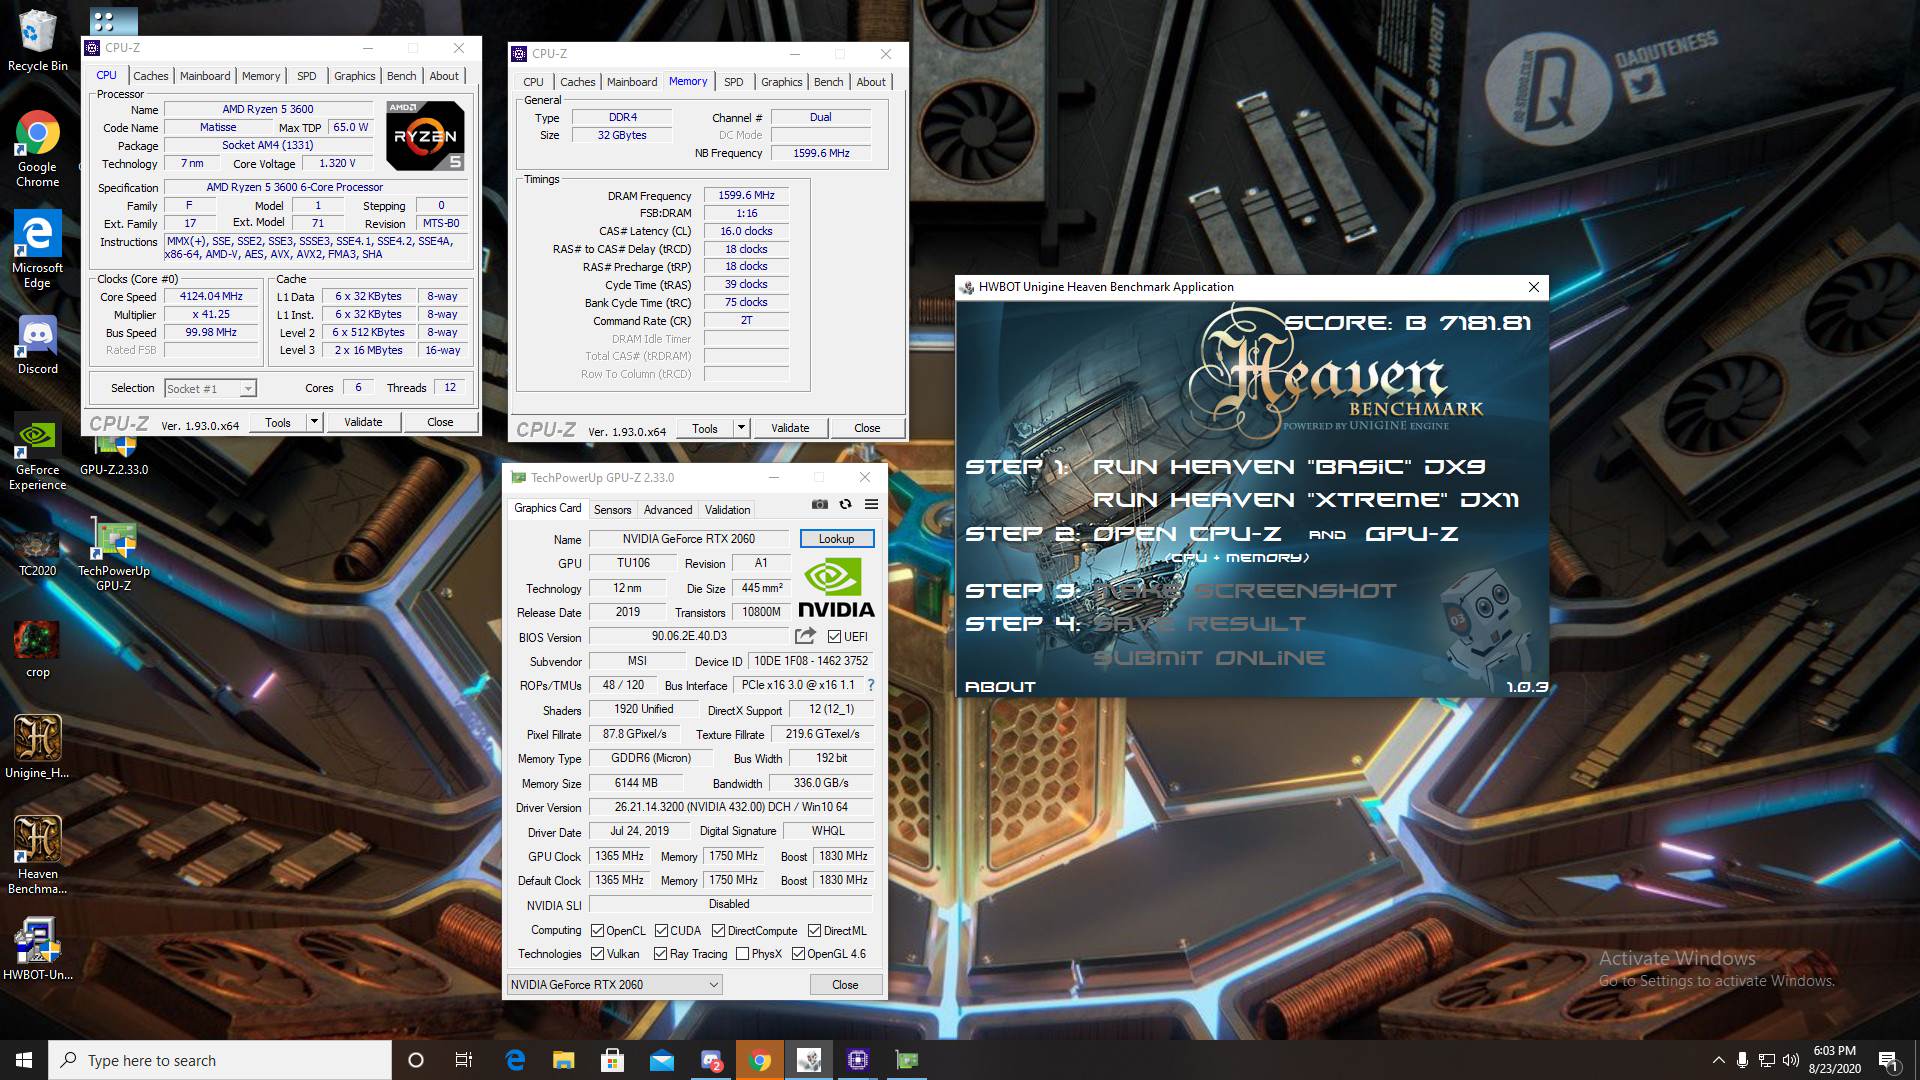Viewport: 1920px width, 1080px height.
Task: Open Microsoft Store on the taskbar
Action: pos(613,1060)
